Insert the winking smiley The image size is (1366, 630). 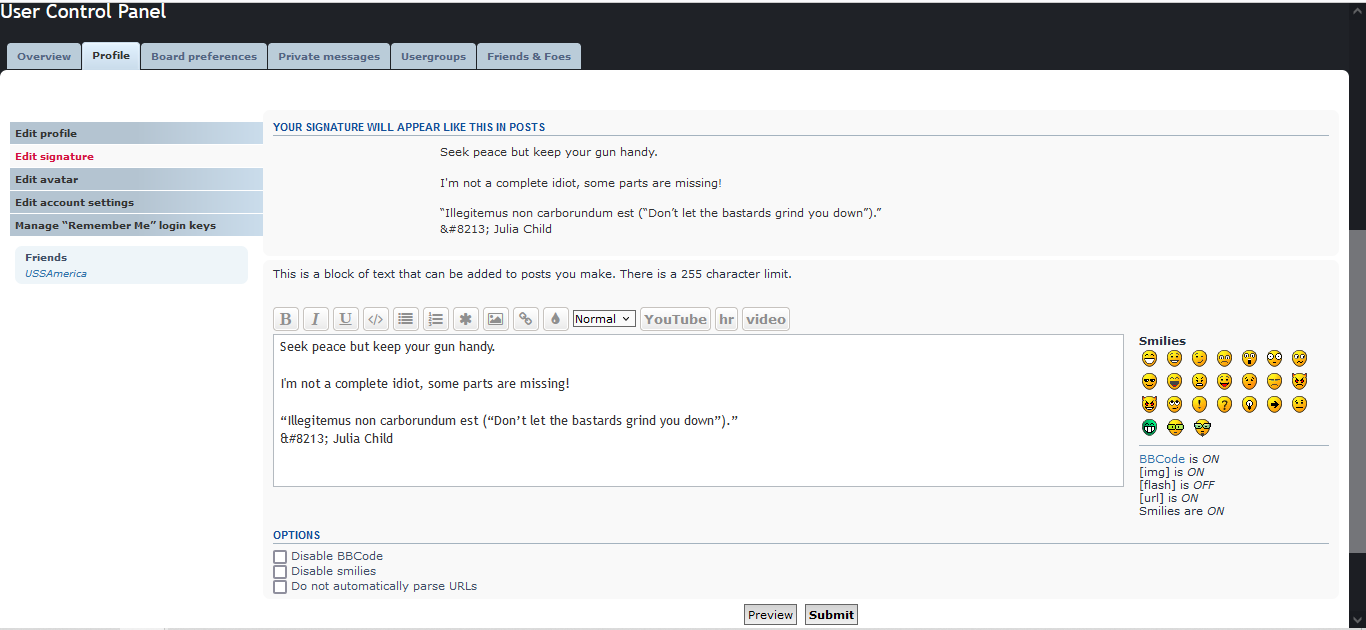tap(1199, 358)
